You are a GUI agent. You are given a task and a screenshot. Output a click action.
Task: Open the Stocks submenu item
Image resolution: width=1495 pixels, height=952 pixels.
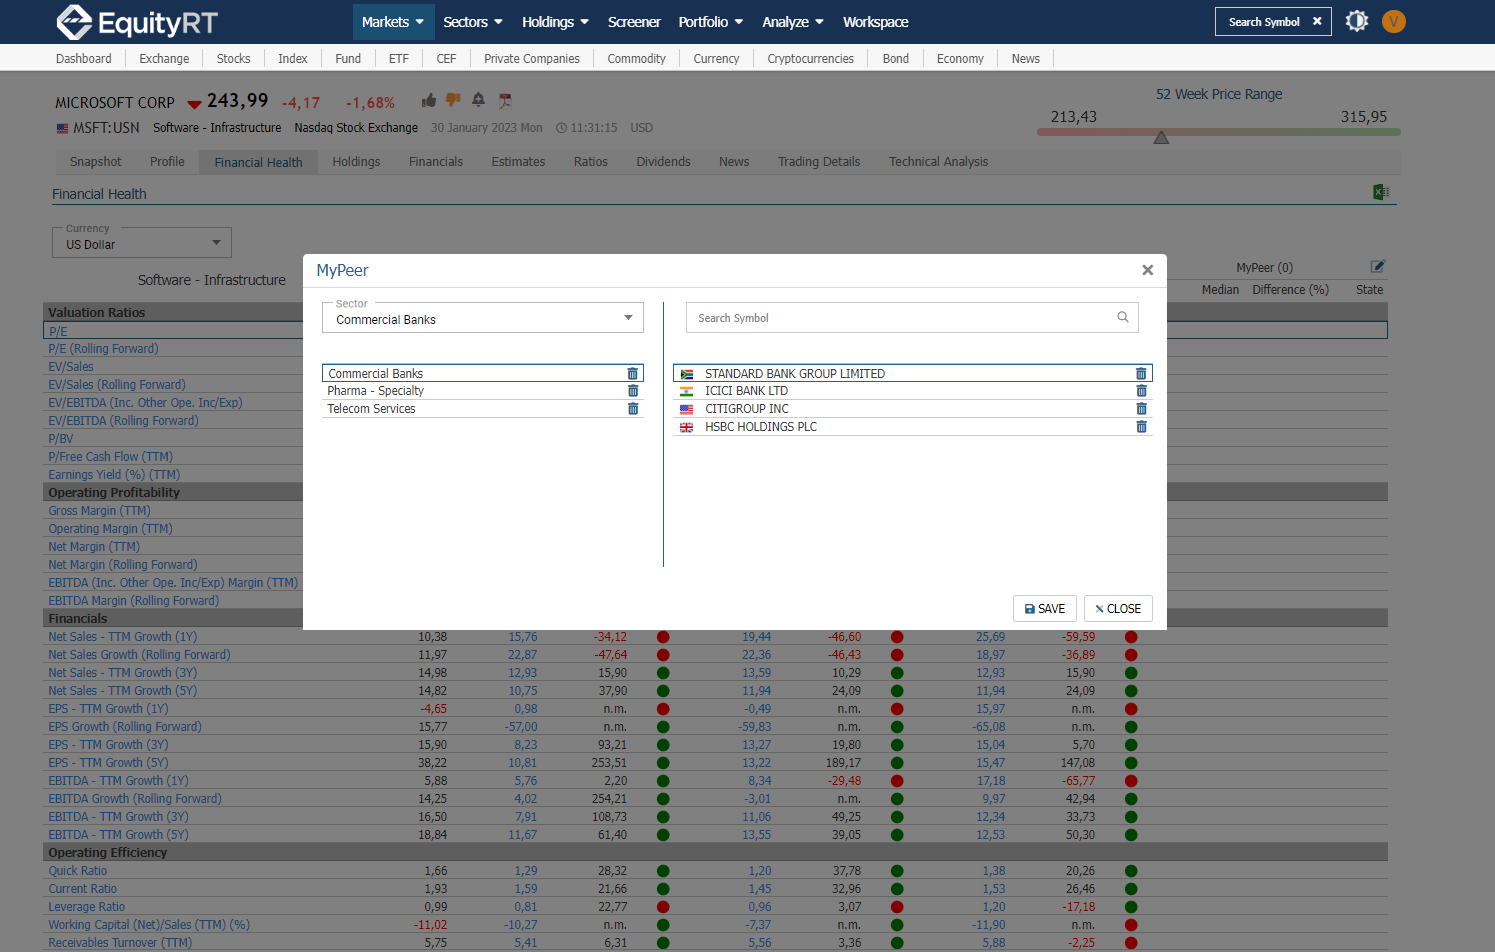233,58
